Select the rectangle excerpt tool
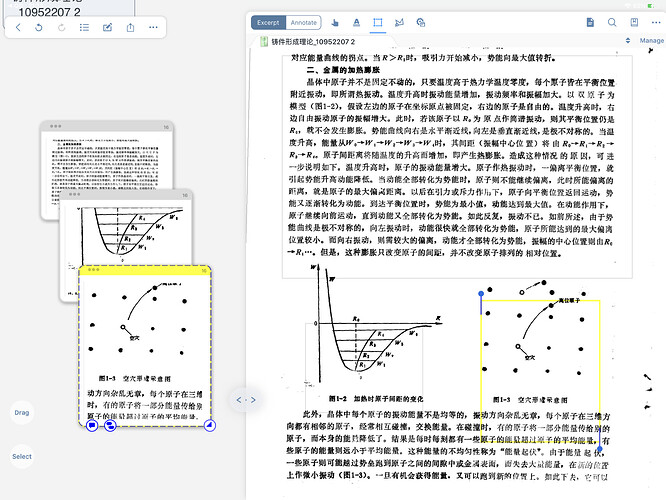The height and width of the screenshot is (500, 666). [x=378, y=23]
